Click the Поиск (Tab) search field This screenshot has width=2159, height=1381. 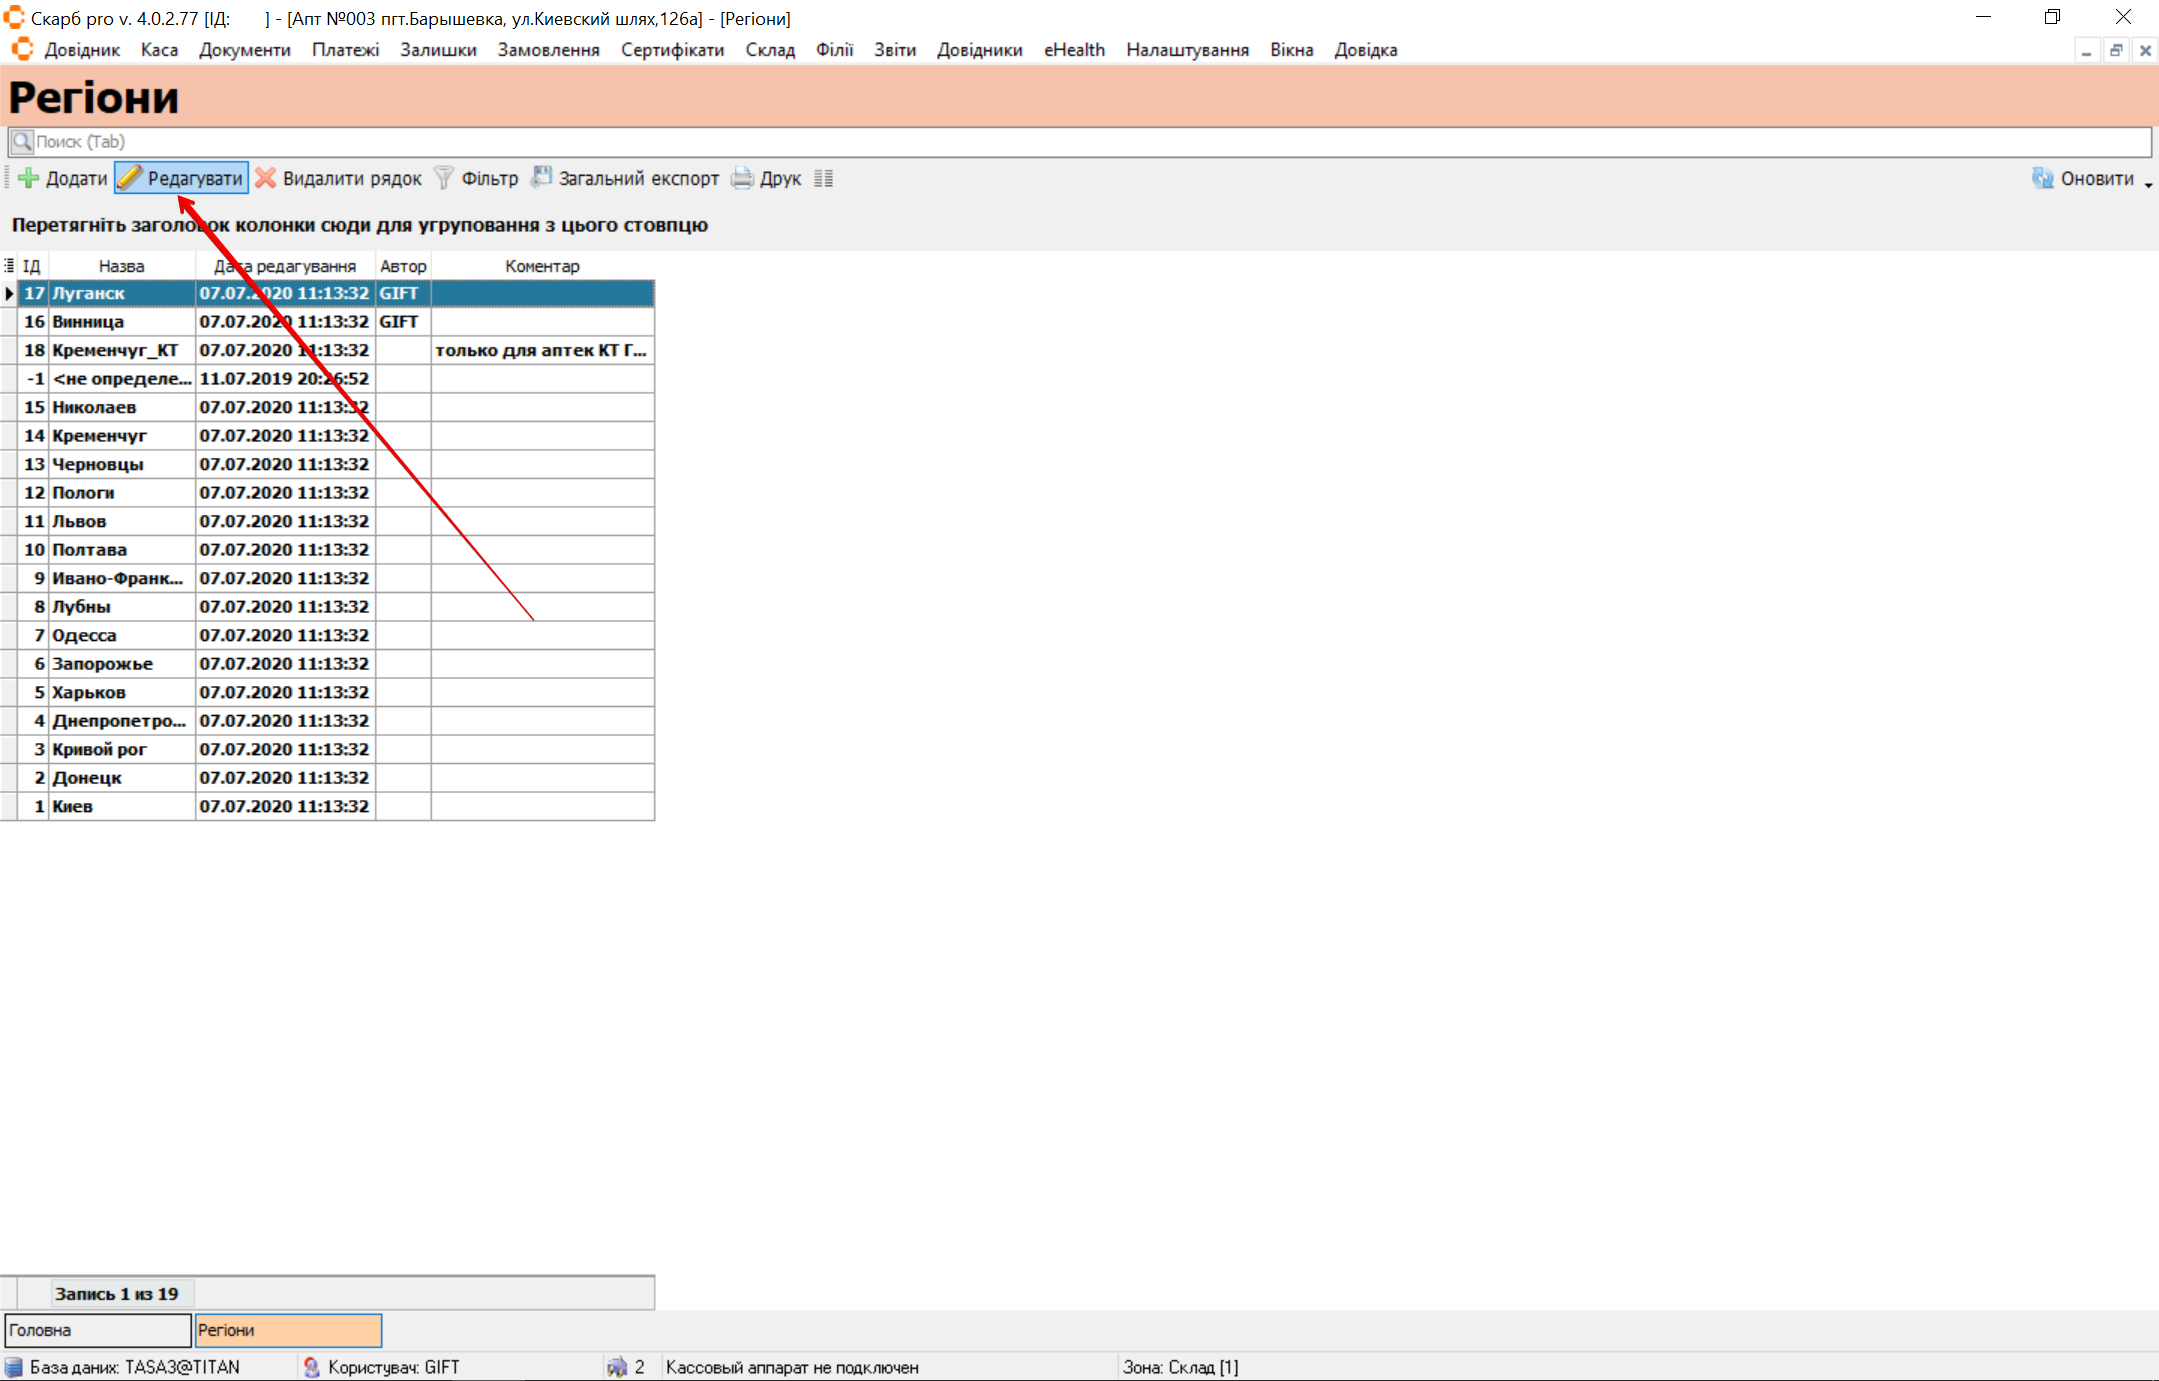(1080, 142)
